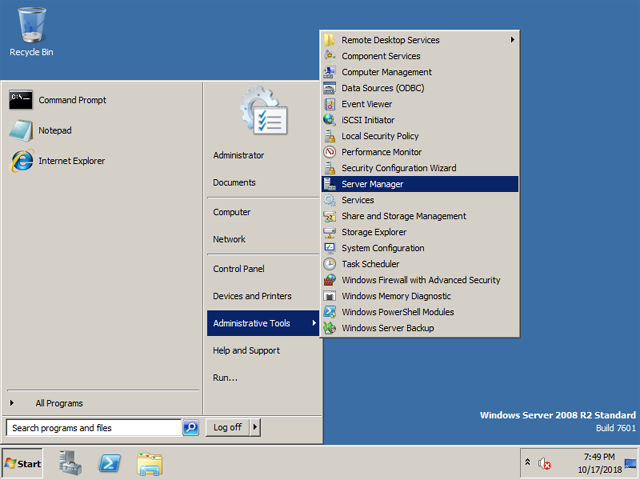Click the Event Viewer icon
Screen dimensions: 640x480
pos(329,104)
